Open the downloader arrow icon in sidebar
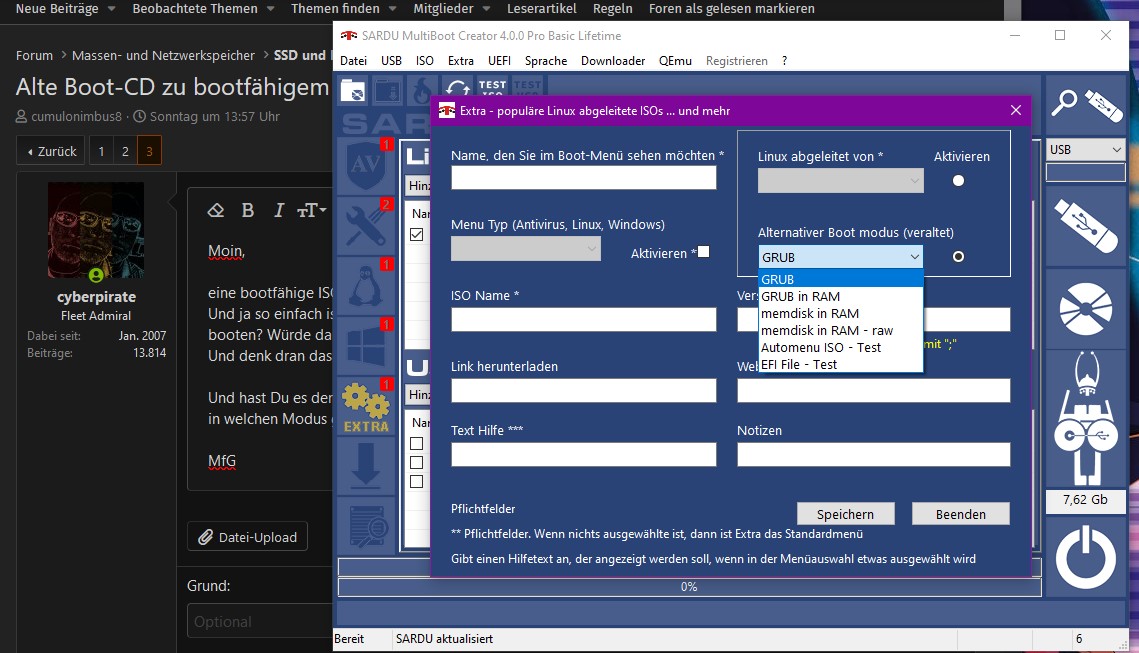This screenshot has width=1139, height=653. [x=365, y=466]
